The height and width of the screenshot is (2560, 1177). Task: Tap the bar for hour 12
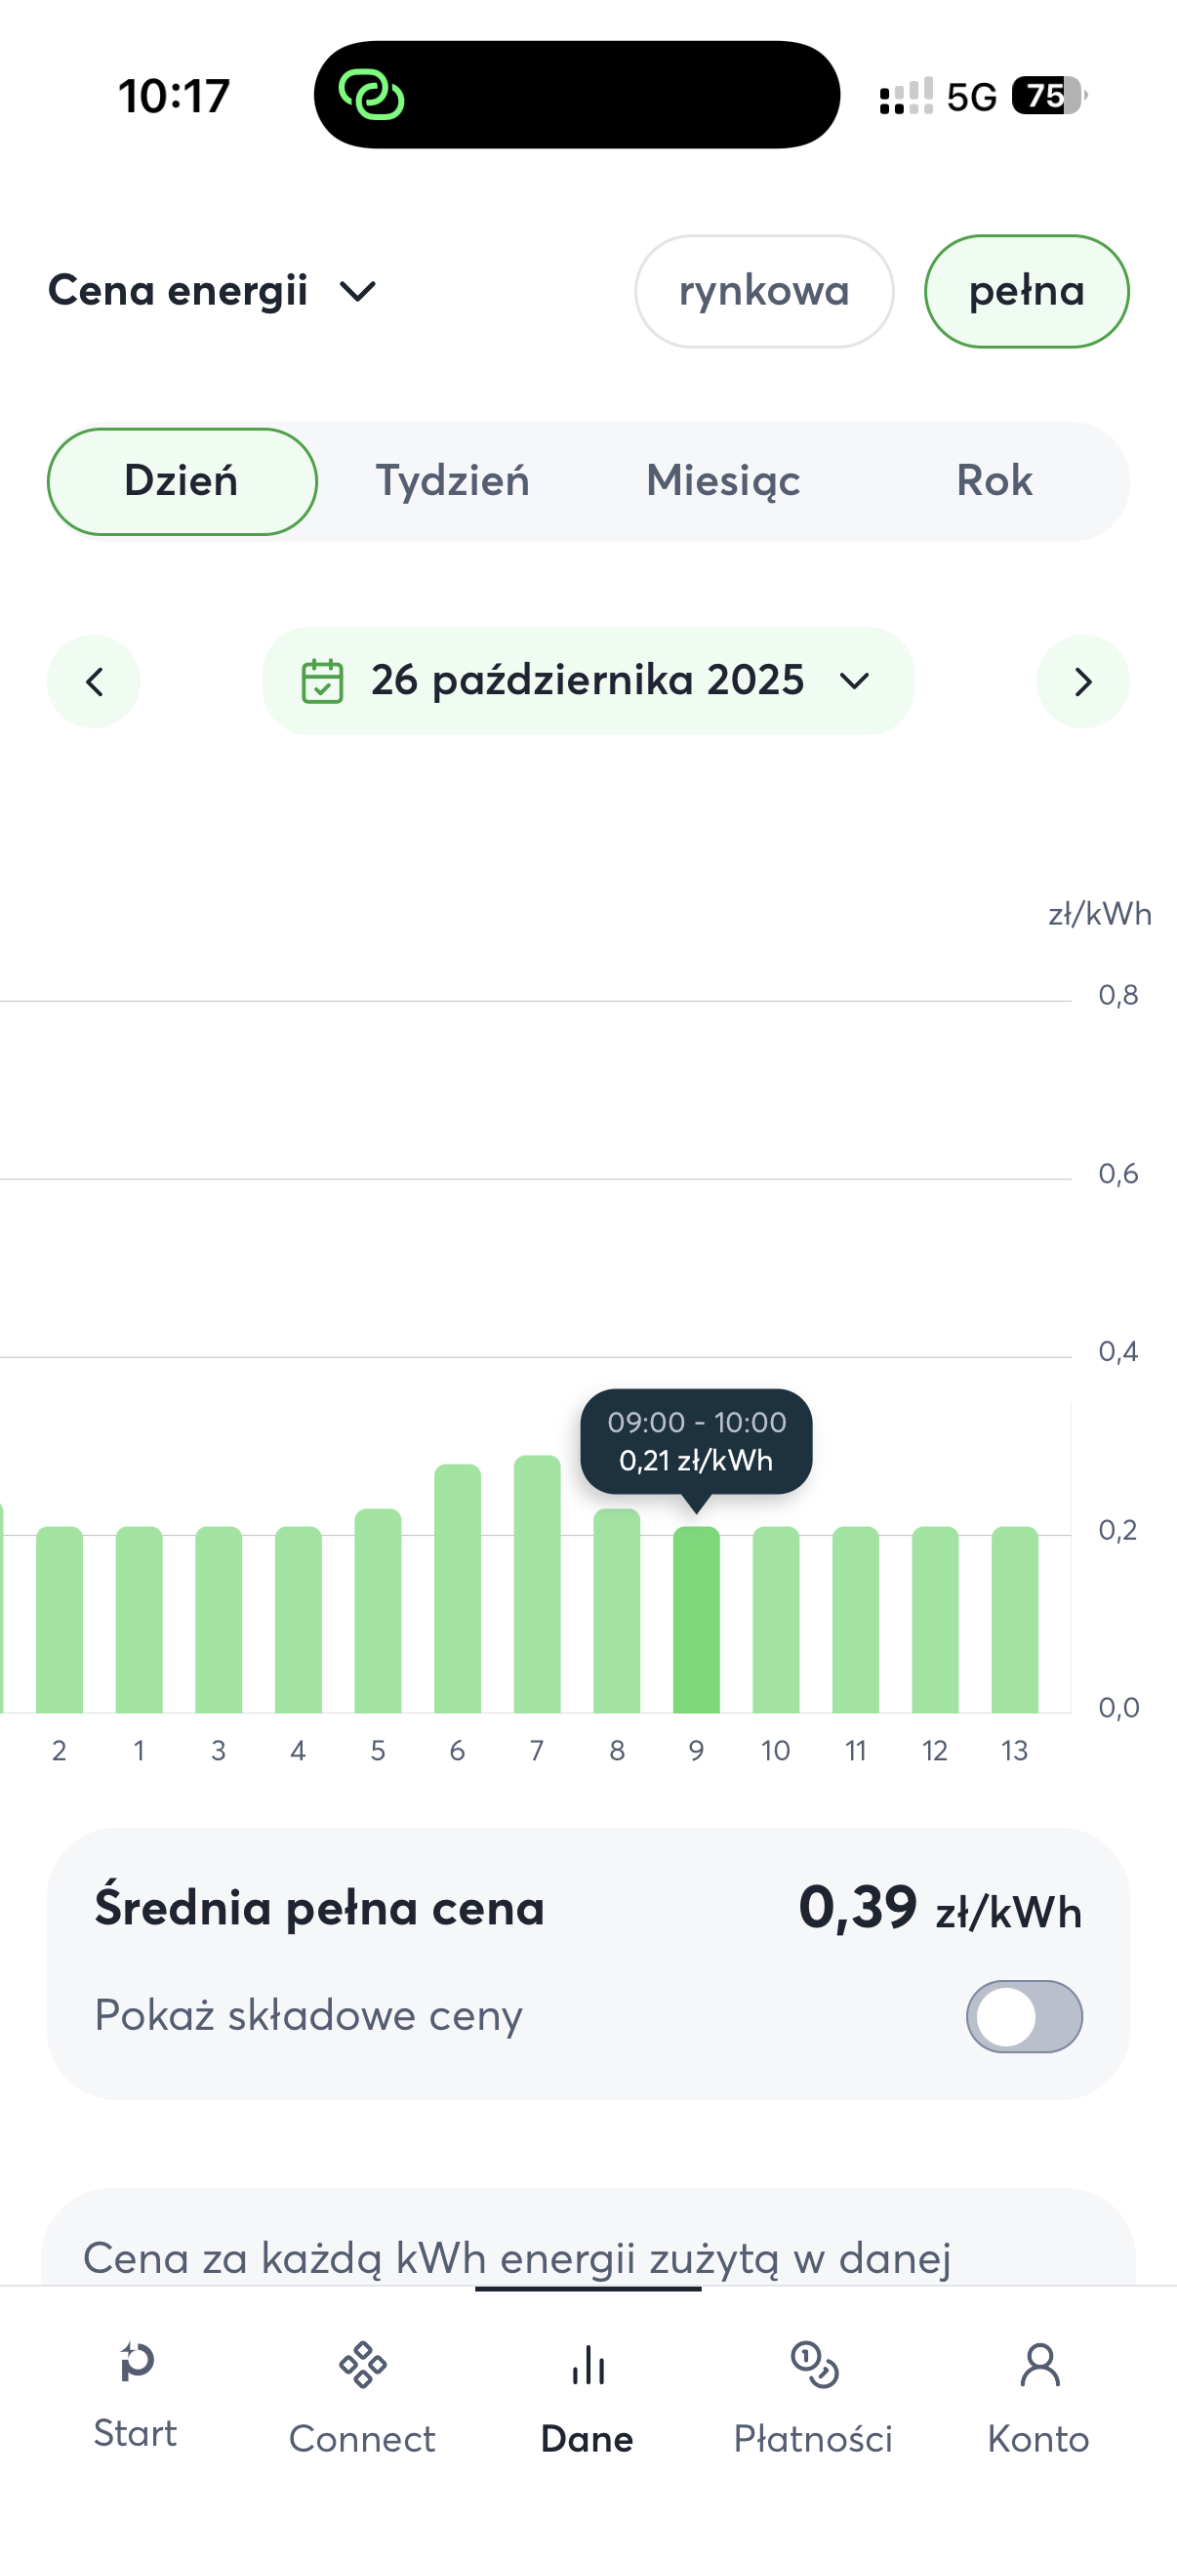[x=934, y=1620]
